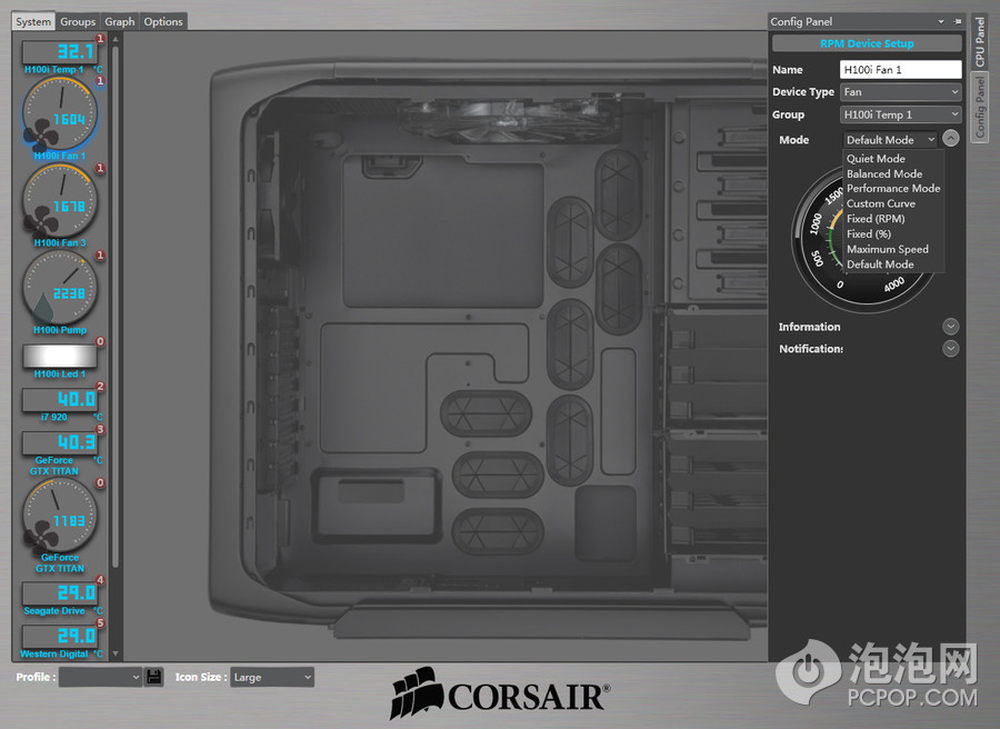Image resolution: width=1000 pixels, height=729 pixels.
Task: Click the device list scroll-down arrow
Action: point(115,653)
